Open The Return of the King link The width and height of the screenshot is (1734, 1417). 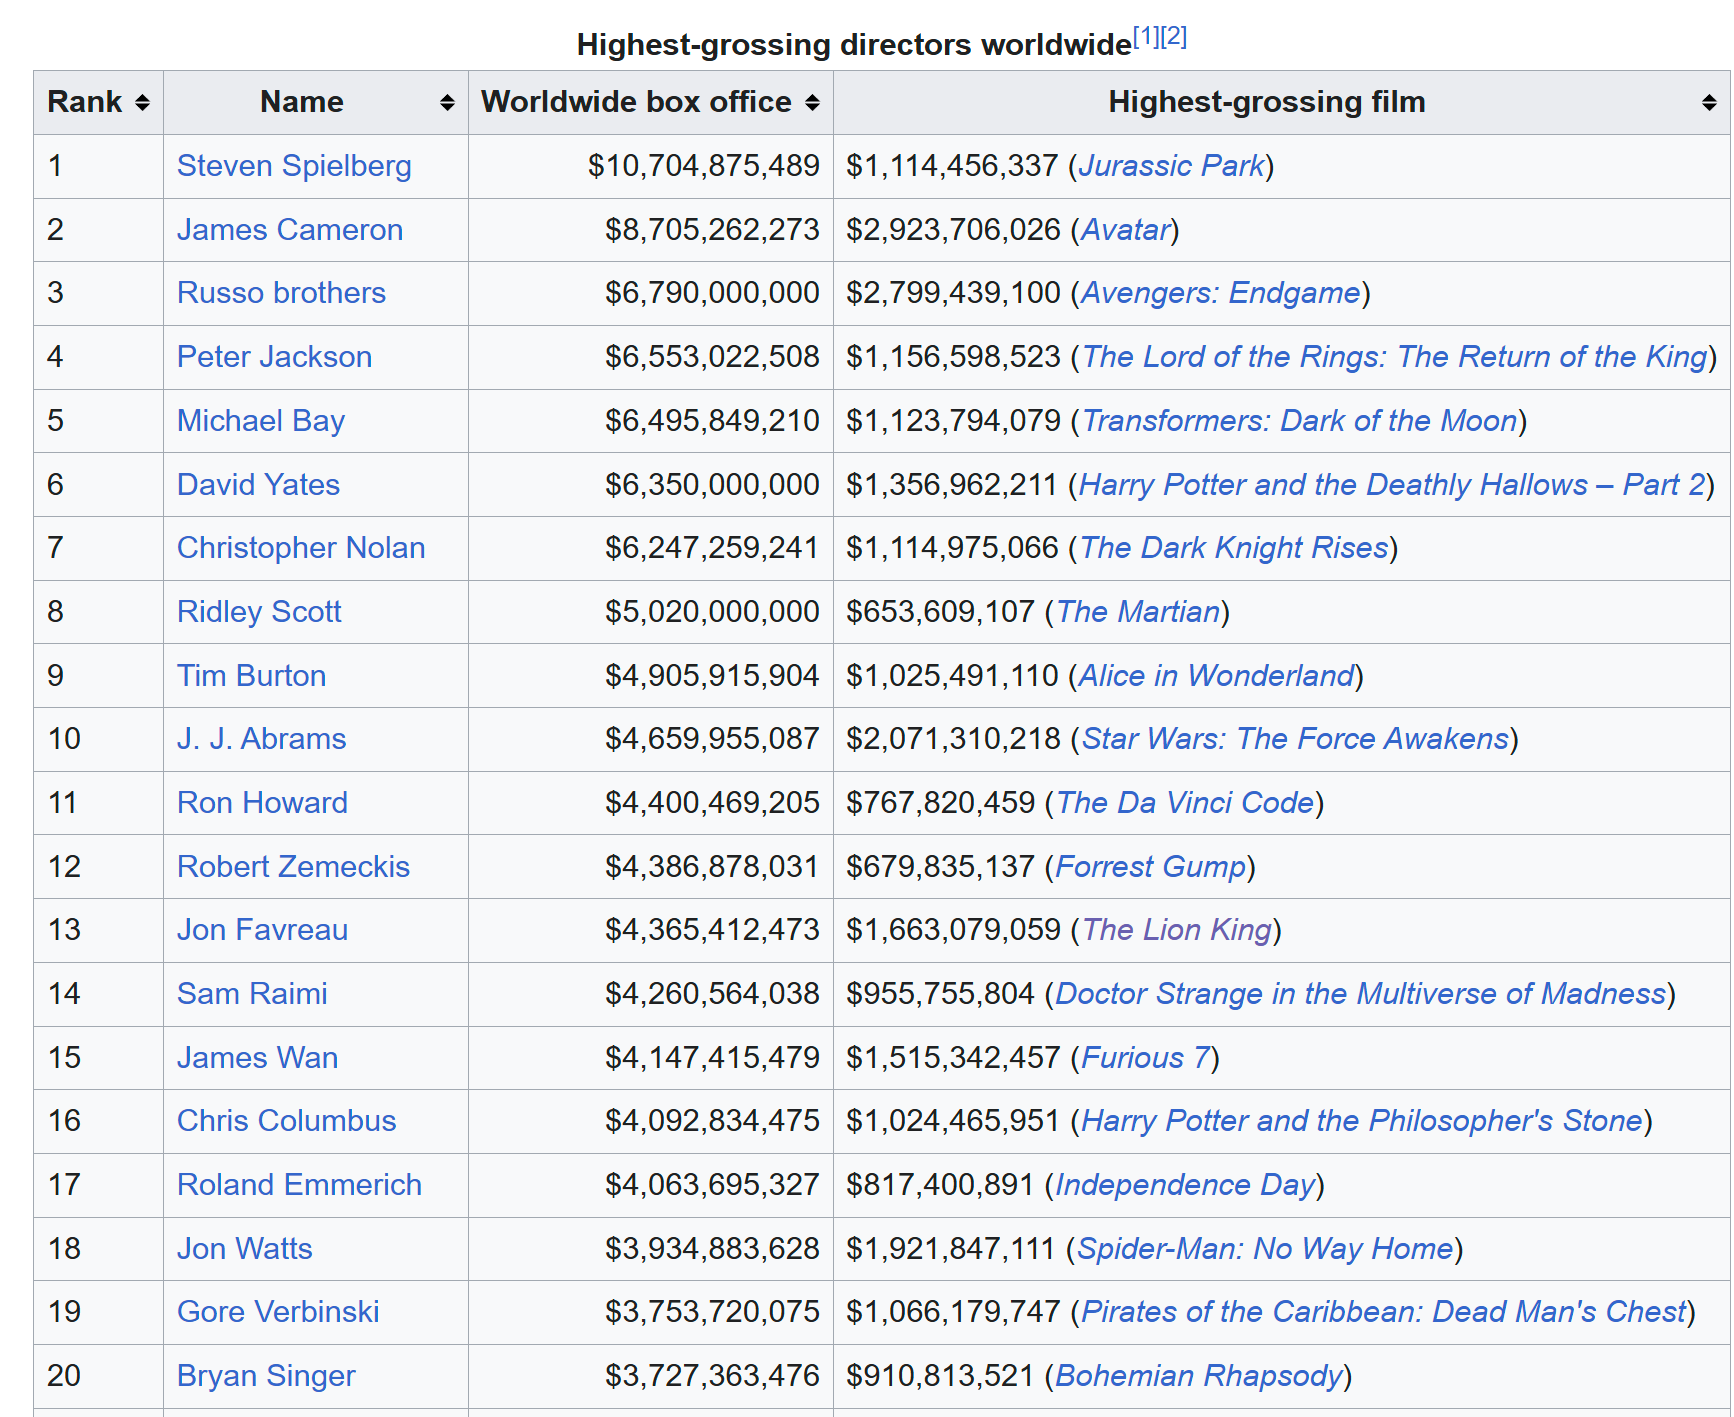click(x=1395, y=357)
